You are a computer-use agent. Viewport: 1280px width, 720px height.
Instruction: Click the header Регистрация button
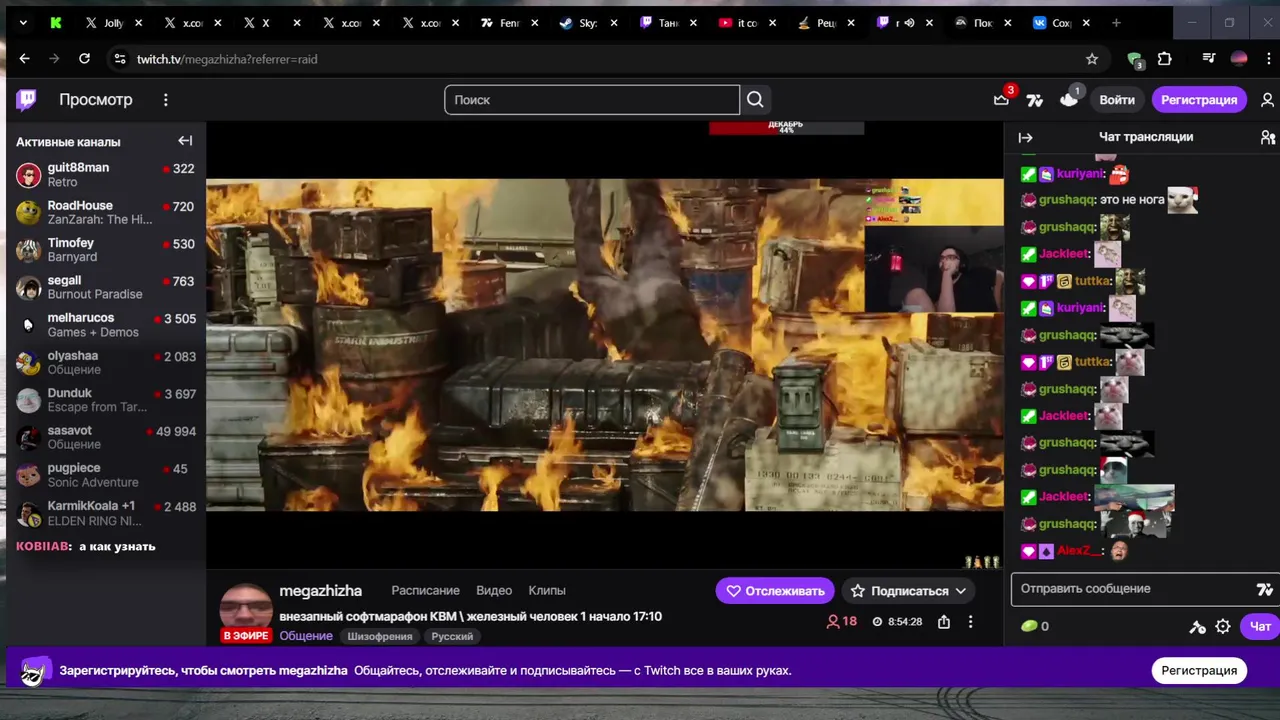click(x=1199, y=100)
